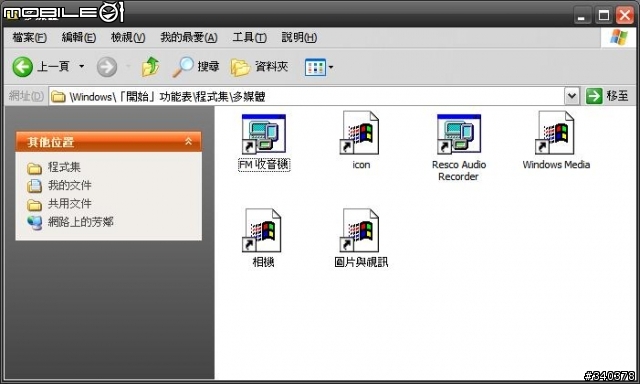
Task: Click the 相機 label text
Action: coord(263,262)
